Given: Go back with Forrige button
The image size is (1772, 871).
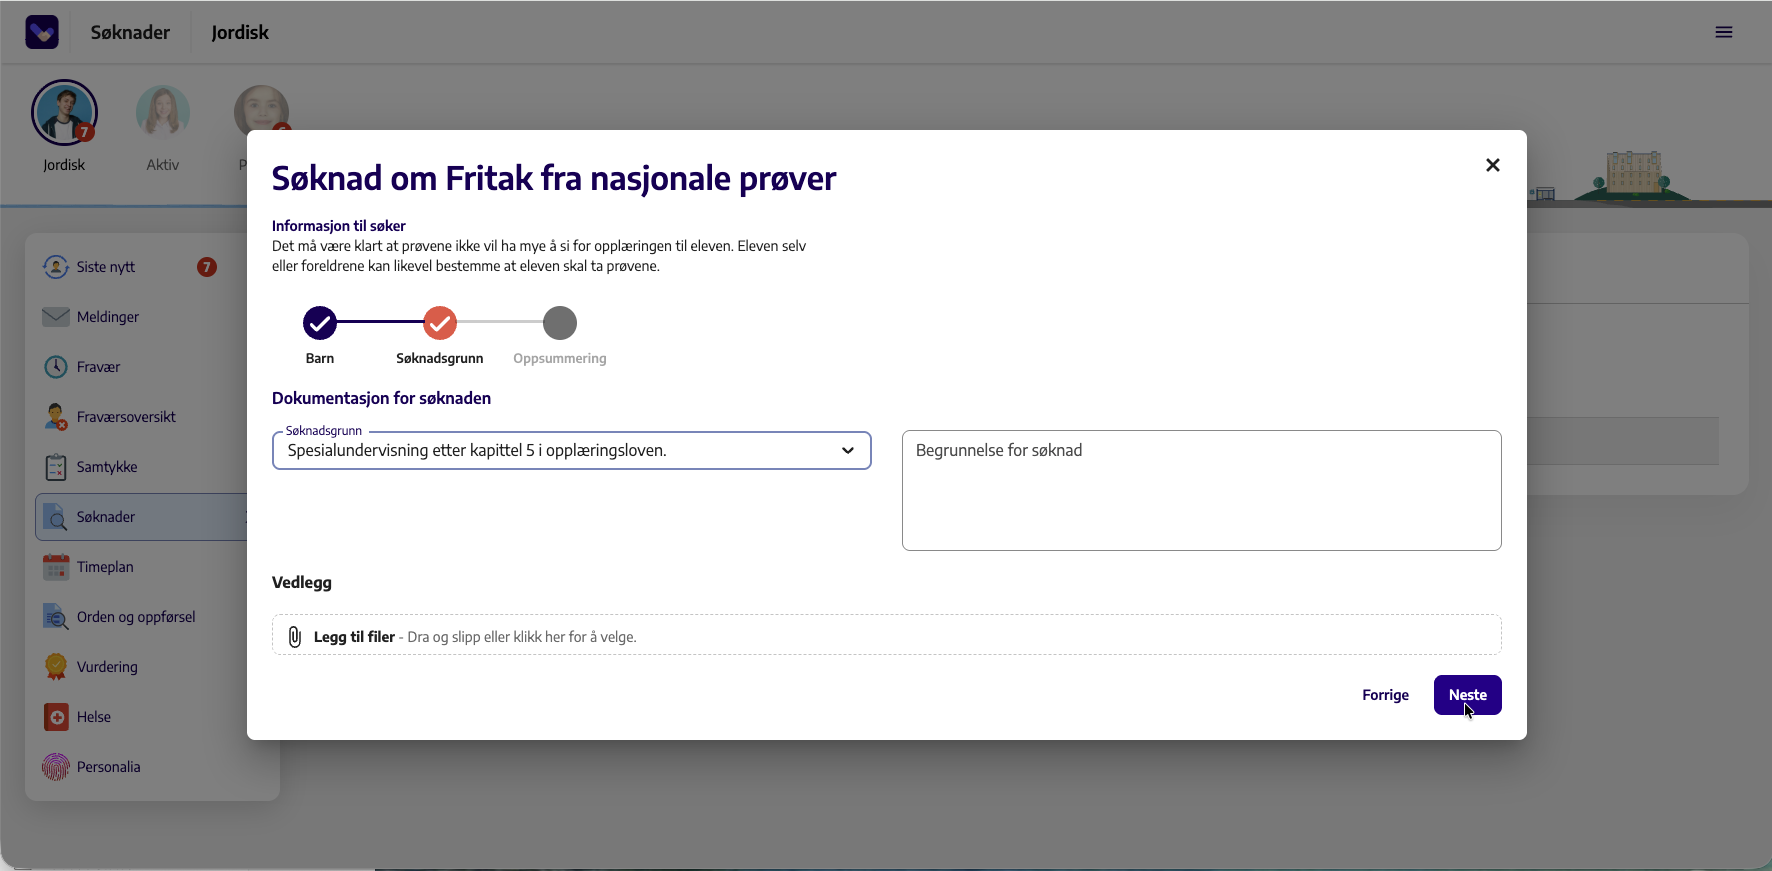Looking at the screenshot, I should 1385,695.
